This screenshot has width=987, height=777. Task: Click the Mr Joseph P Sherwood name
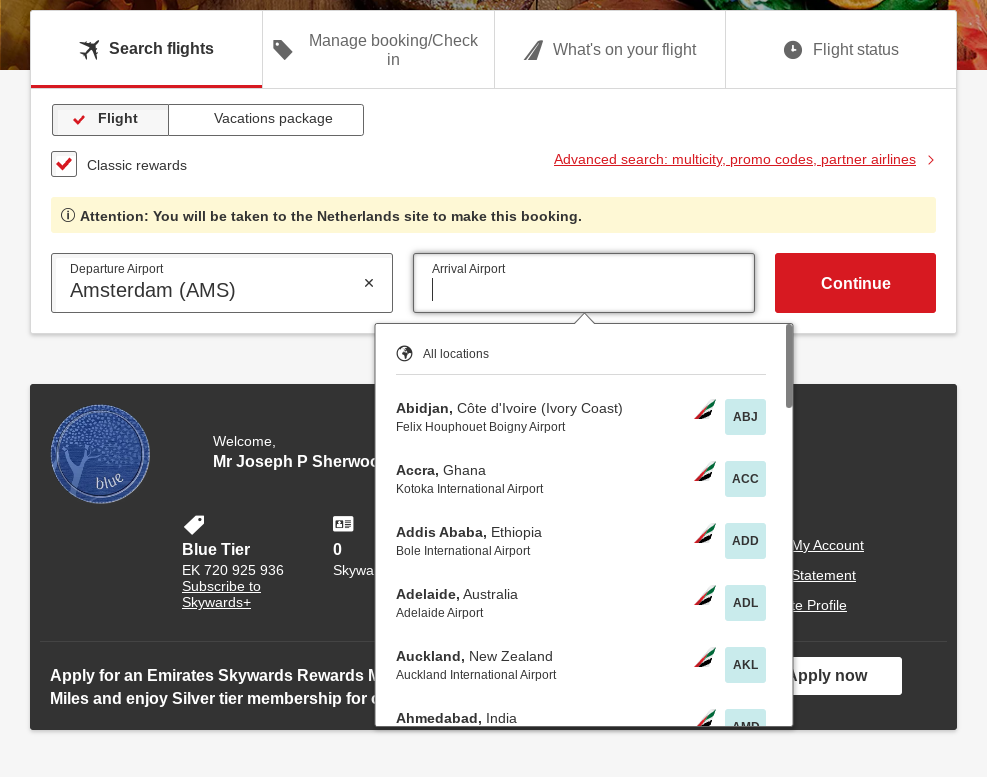tap(295, 462)
